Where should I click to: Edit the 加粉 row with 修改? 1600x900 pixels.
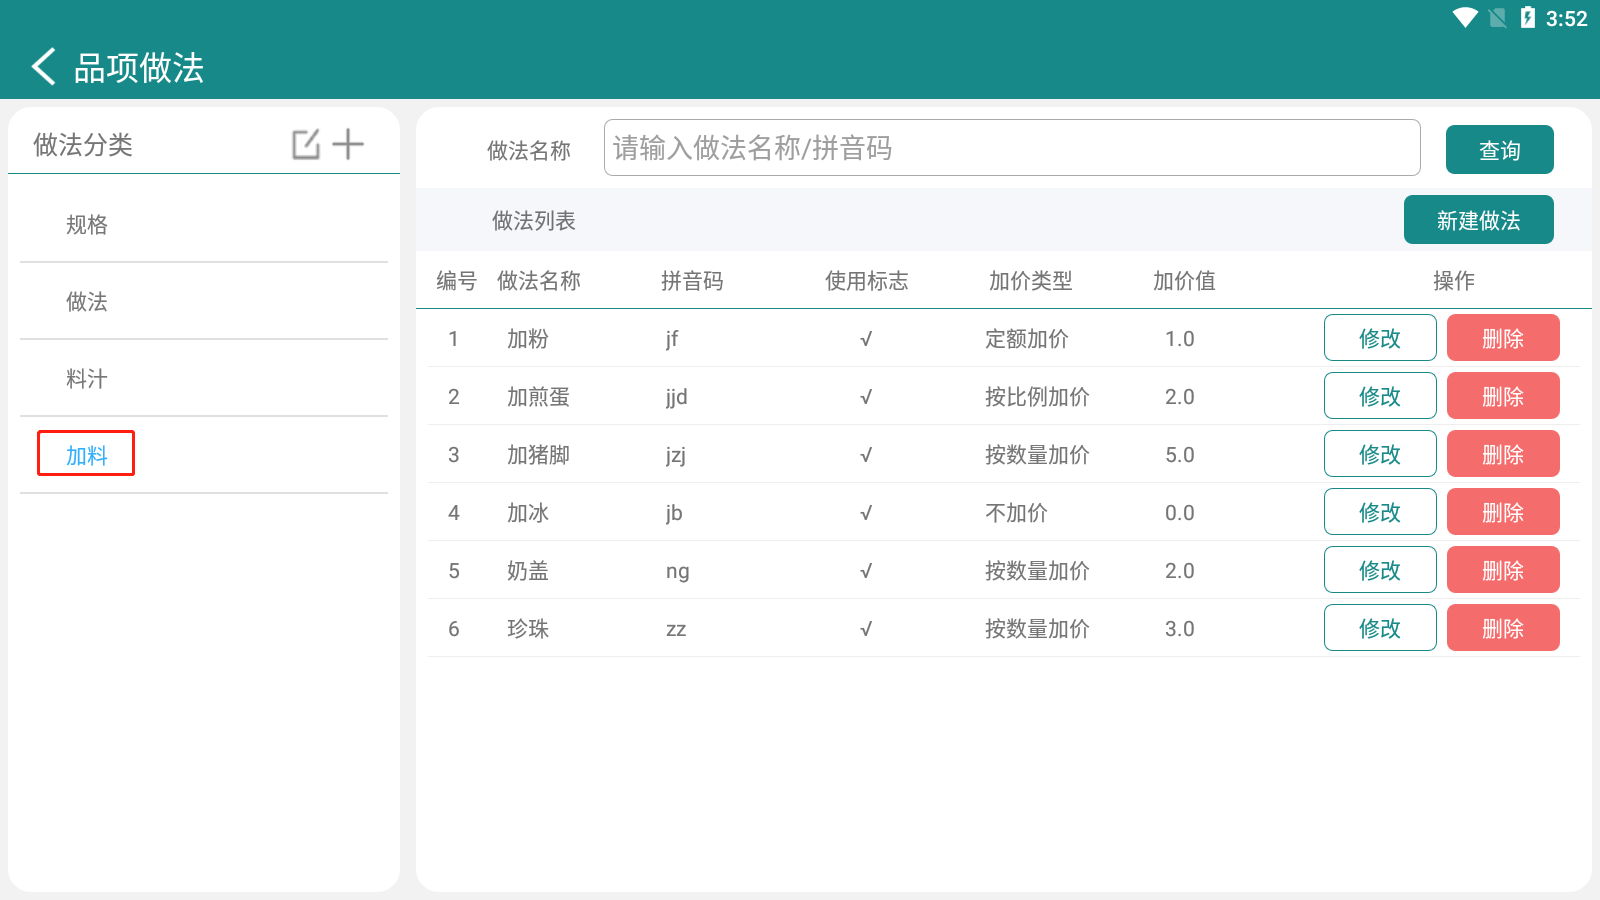tap(1379, 338)
